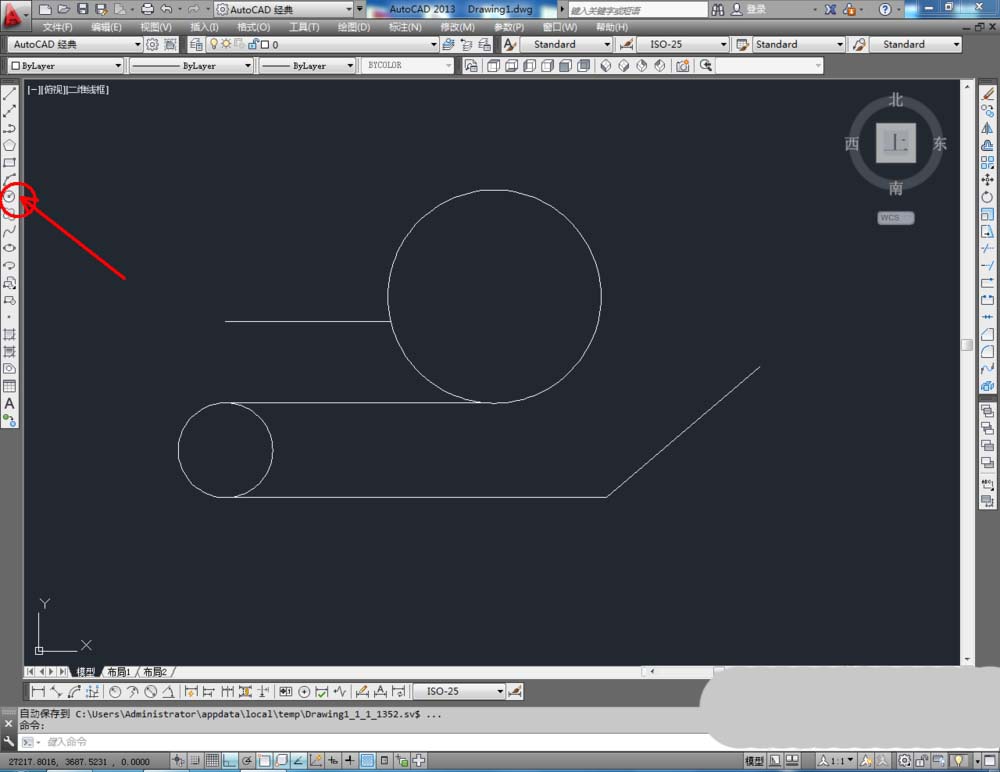Click the Radius dimension tool
The image size is (1000, 772).
click(x=115, y=691)
